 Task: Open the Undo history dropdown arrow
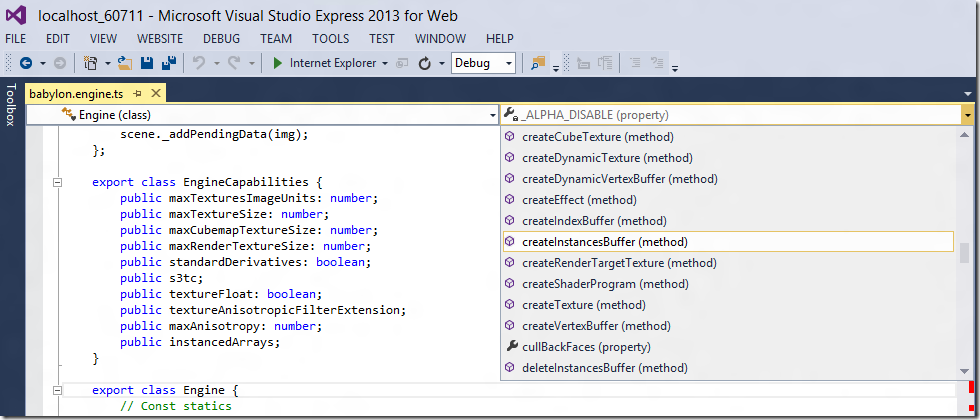click(216, 64)
